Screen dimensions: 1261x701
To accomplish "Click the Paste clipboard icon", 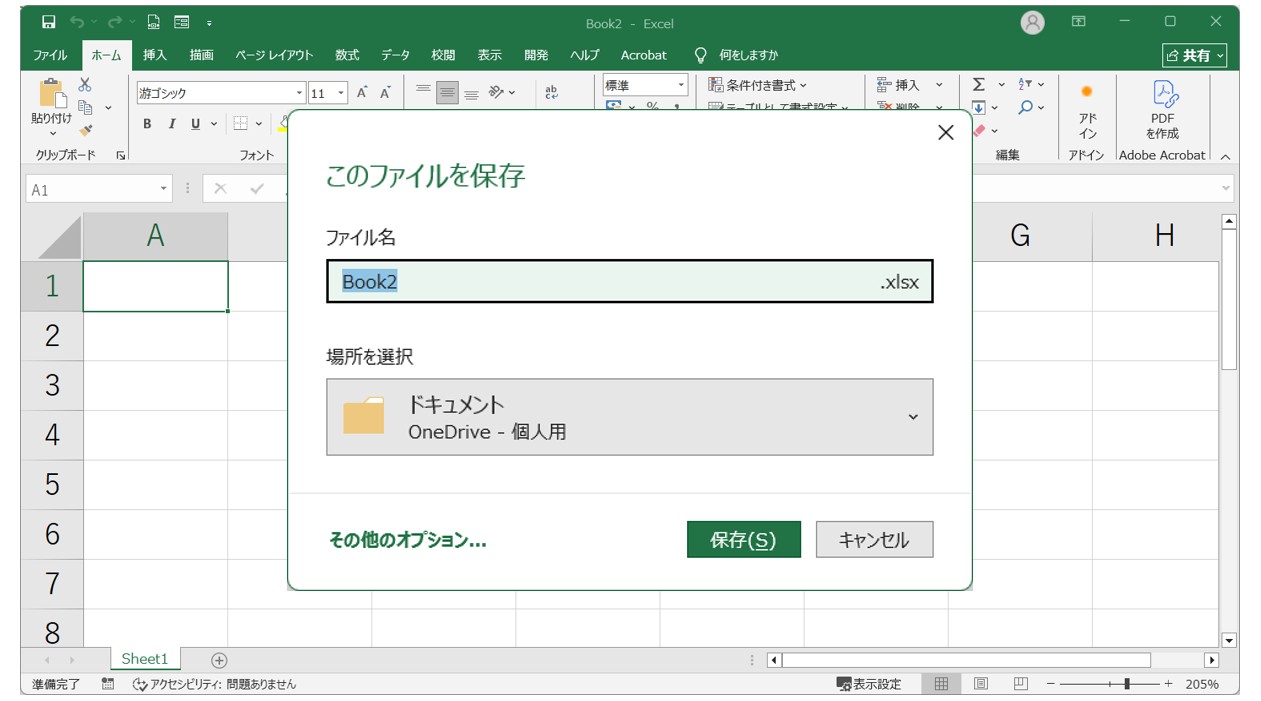I will pyautogui.click(x=51, y=93).
